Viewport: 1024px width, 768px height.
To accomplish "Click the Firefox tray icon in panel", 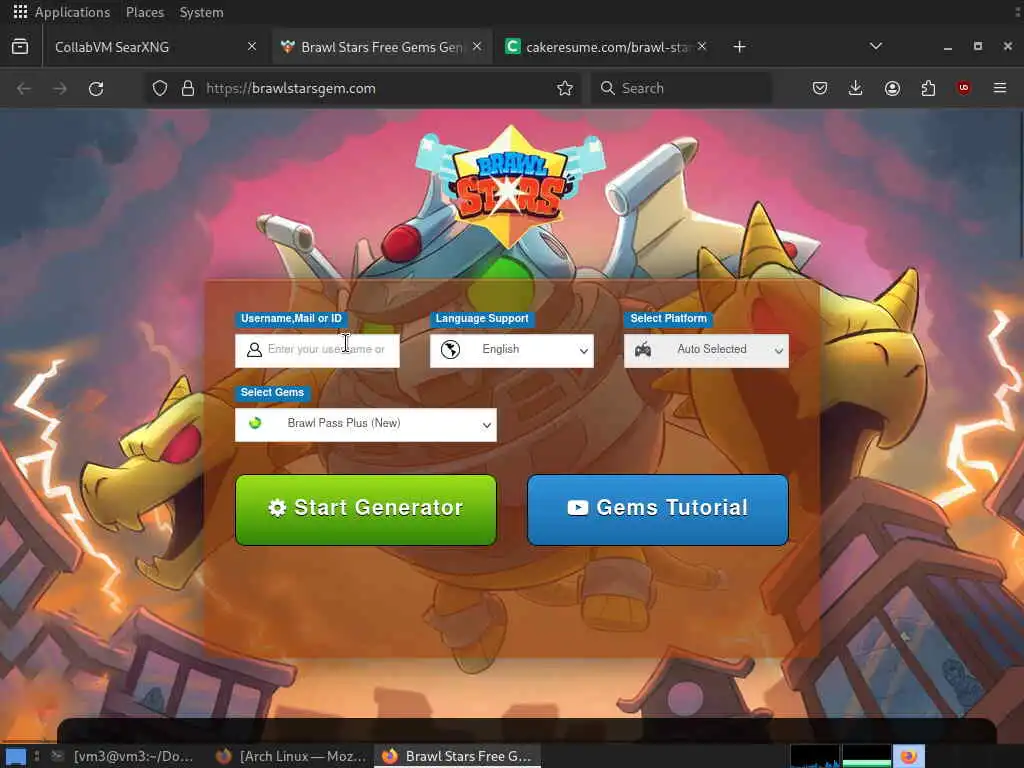I will coord(909,756).
